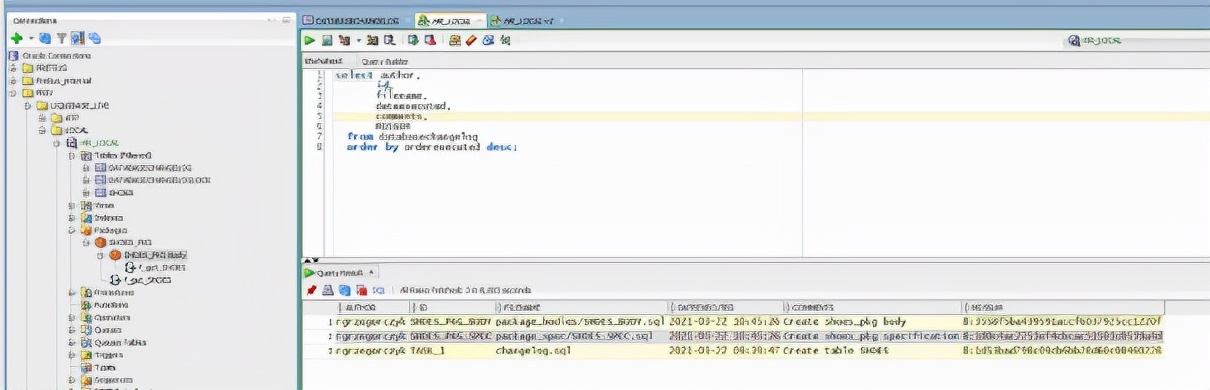Minimize the Connections panel
1210x390 pixels.
tap(286, 19)
